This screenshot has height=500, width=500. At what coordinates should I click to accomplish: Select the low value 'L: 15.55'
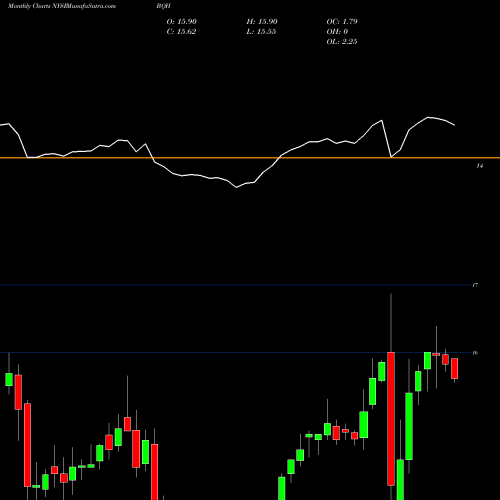pyautogui.click(x=261, y=32)
